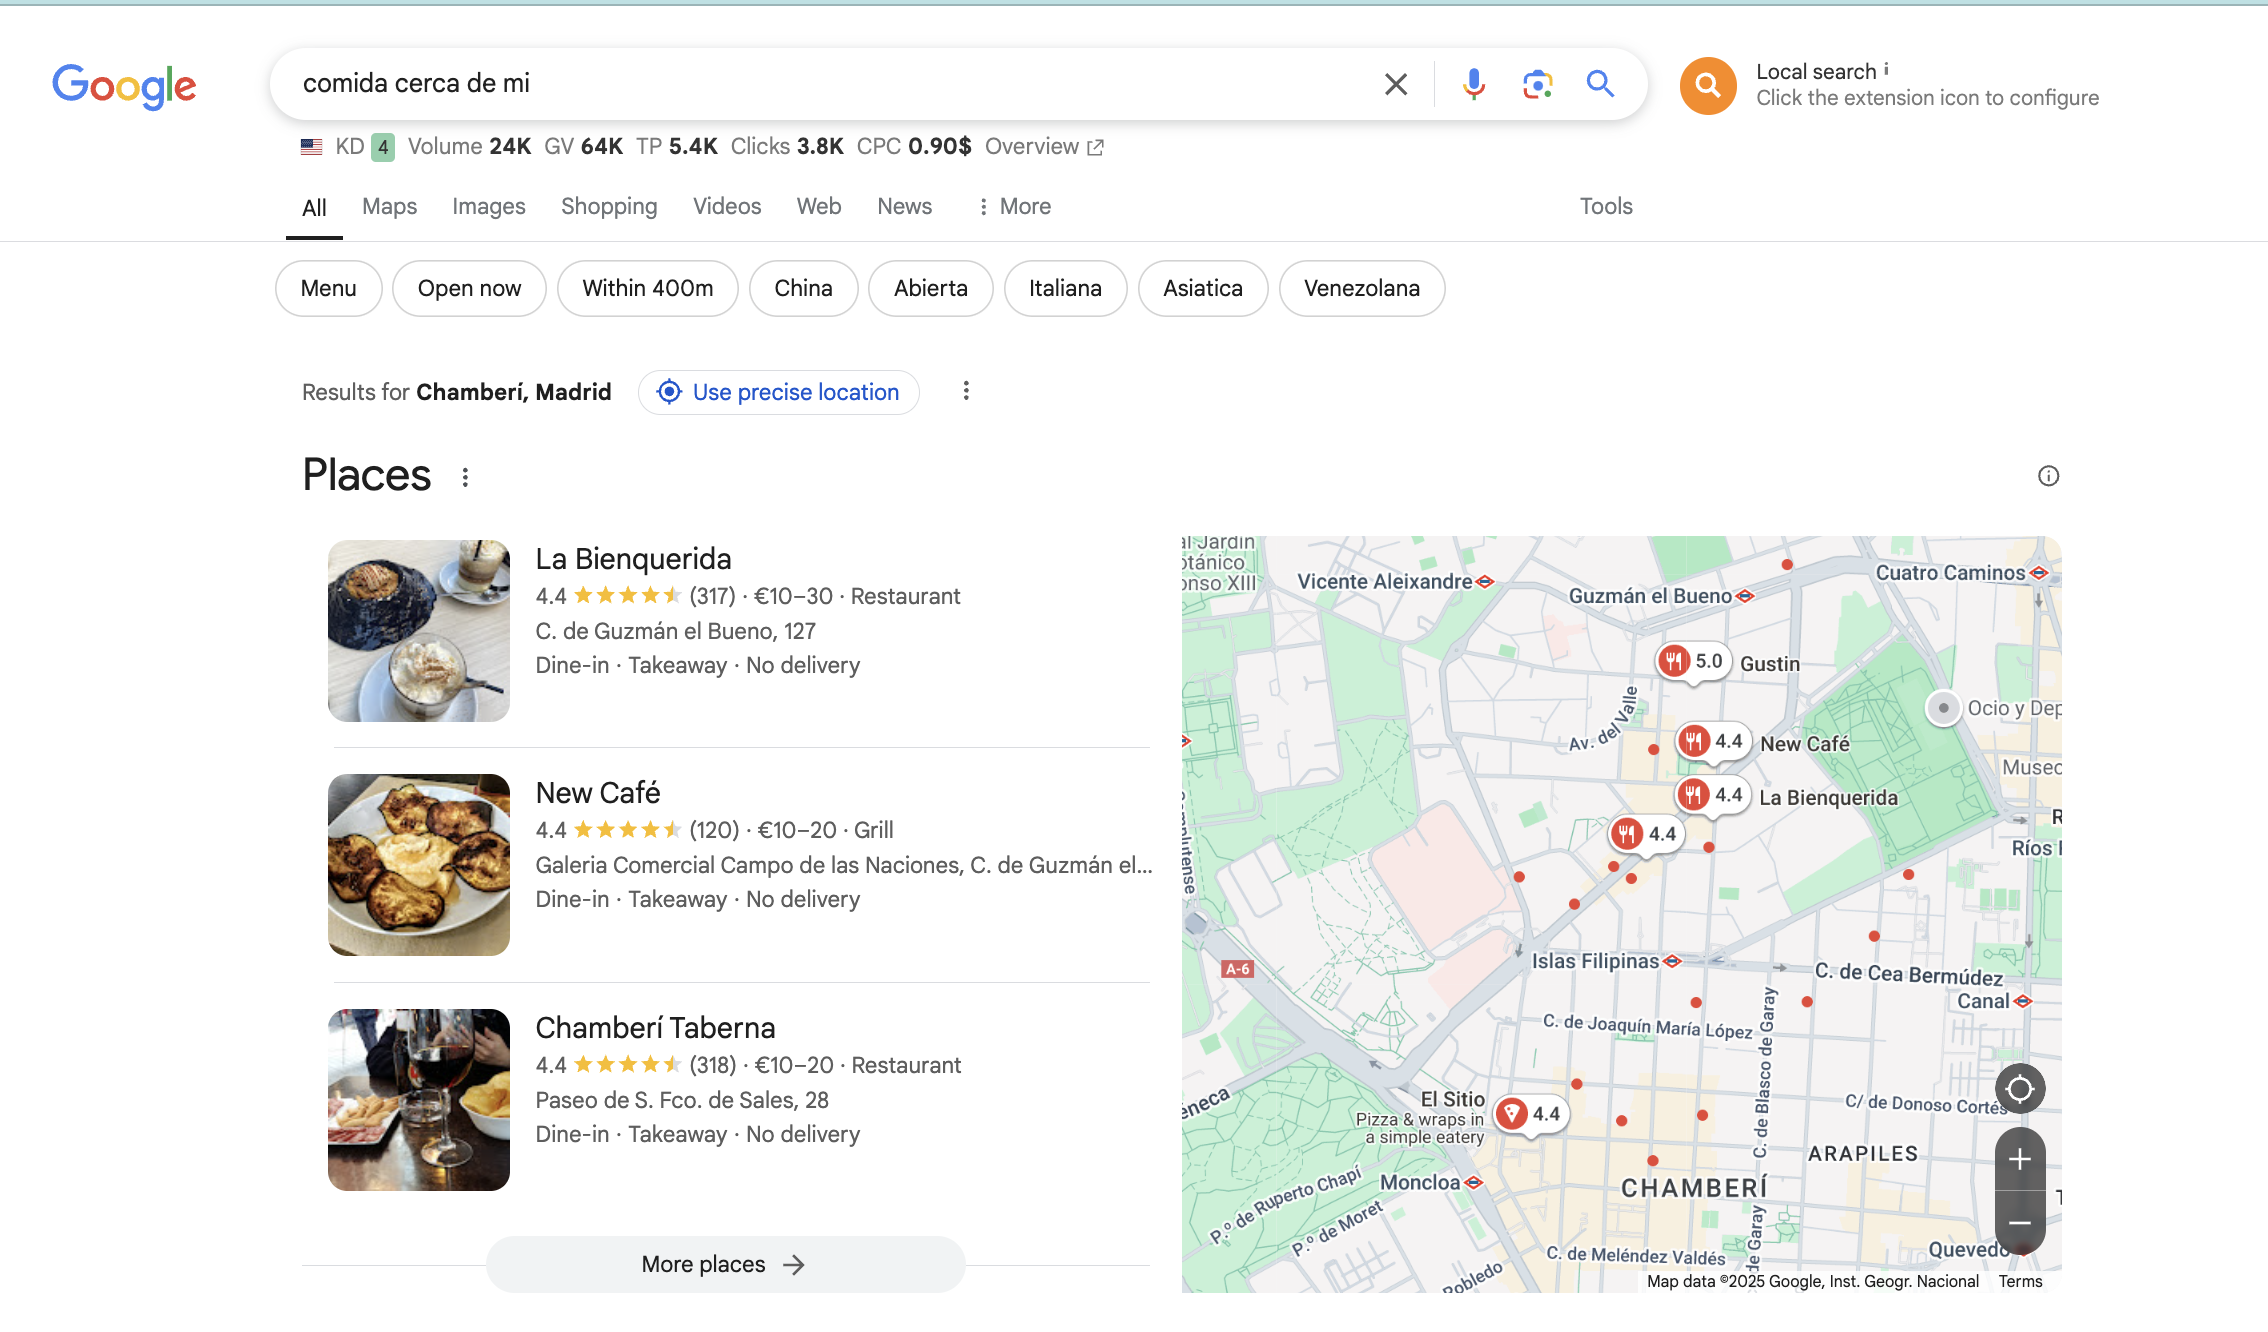Click the Ocio y Dep grey map marker
This screenshot has width=2268, height=1332.
1943,708
